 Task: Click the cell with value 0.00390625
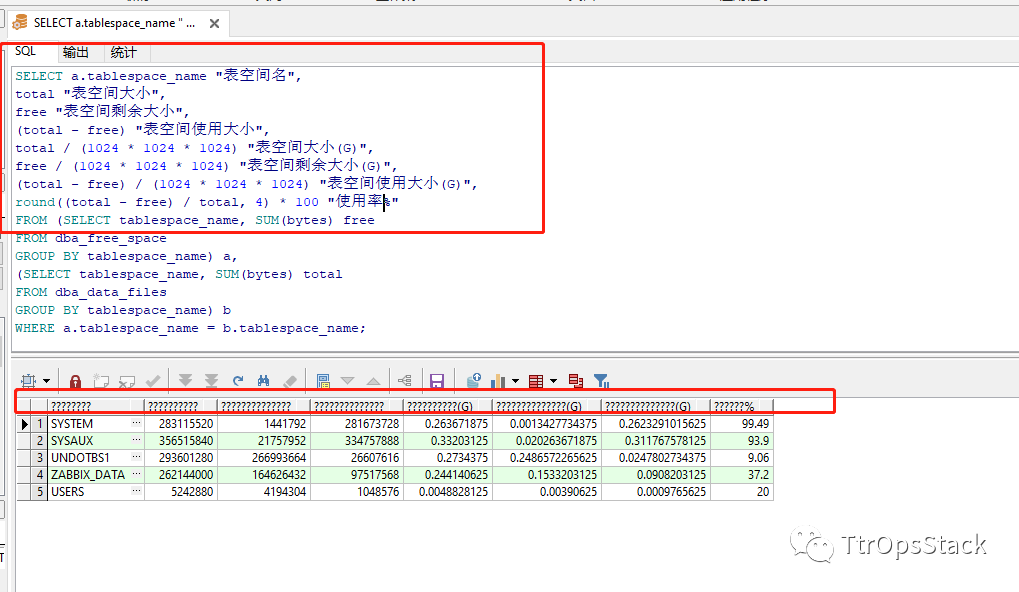pos(547,492)
